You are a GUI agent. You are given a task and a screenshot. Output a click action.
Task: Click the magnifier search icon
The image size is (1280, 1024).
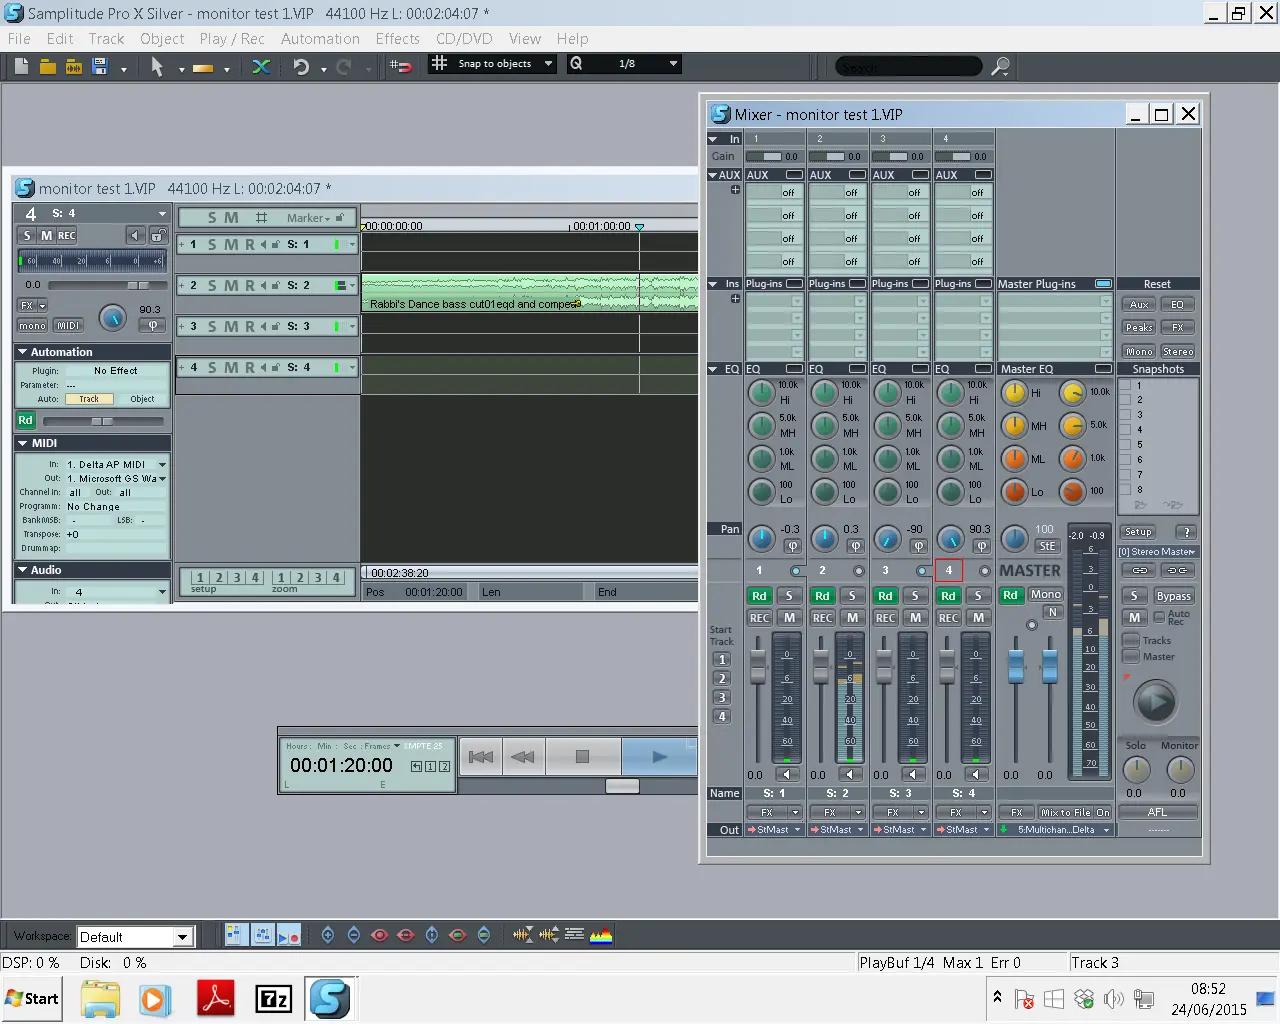click(1000, 66)
